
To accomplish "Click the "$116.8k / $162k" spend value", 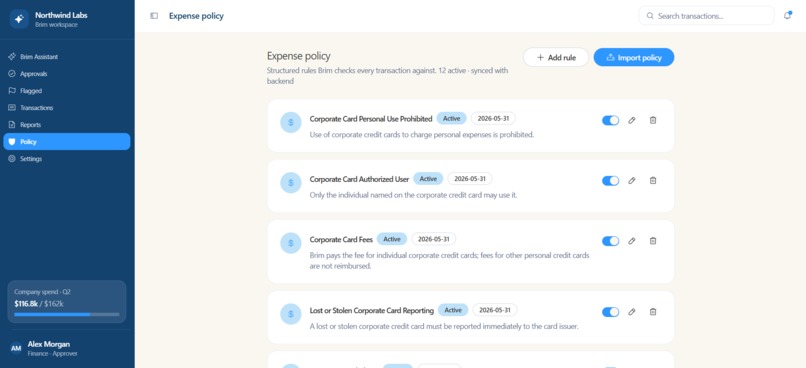I will coord(39,304).
